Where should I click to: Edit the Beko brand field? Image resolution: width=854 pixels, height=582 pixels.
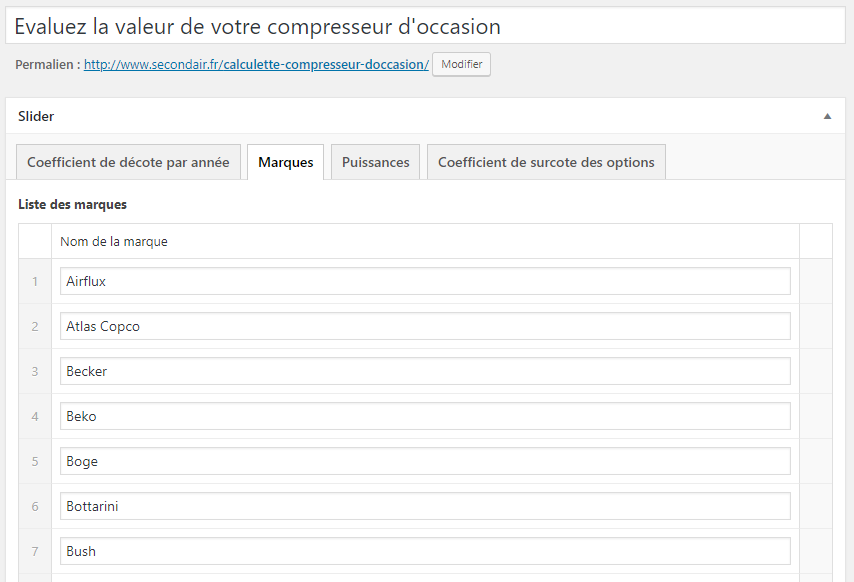[425, 416]
